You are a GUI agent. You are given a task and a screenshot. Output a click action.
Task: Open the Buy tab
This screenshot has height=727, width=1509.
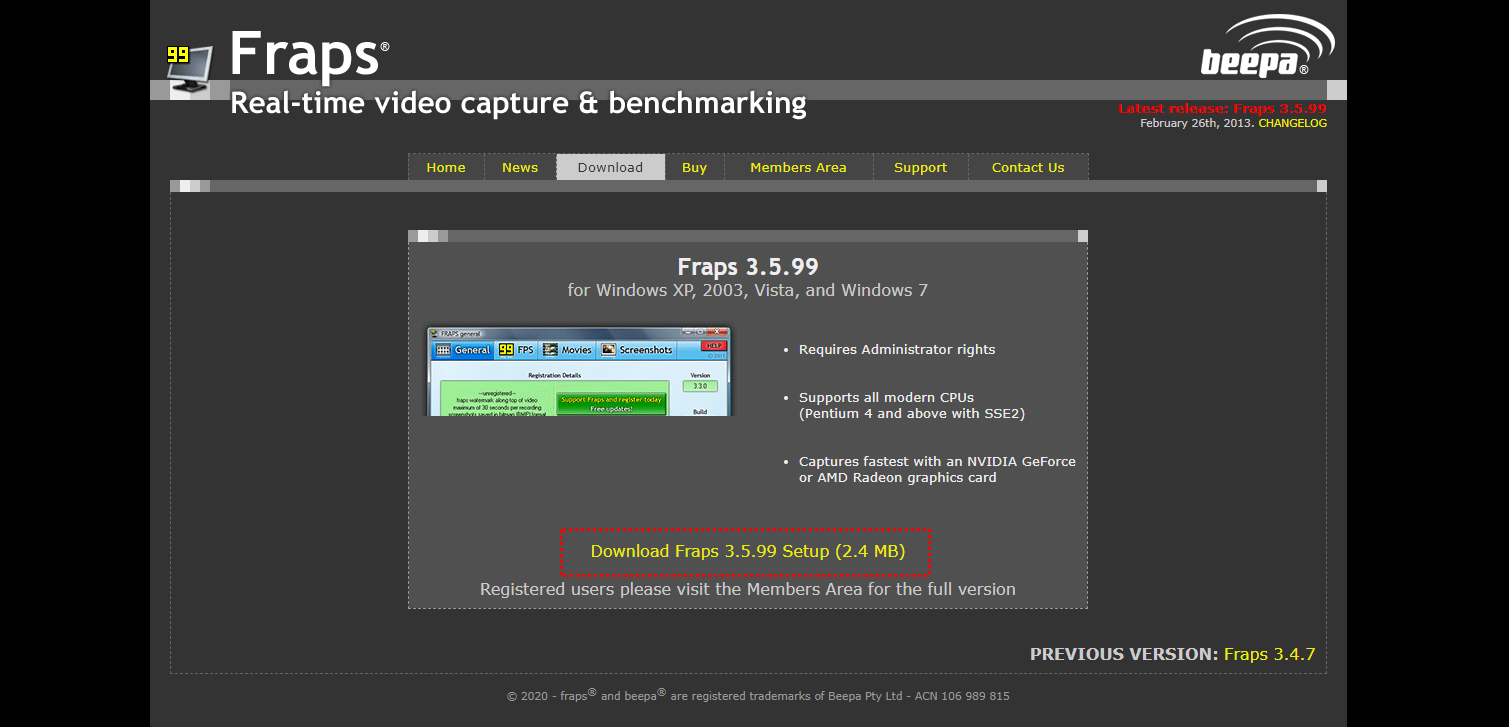pos(694,167)
